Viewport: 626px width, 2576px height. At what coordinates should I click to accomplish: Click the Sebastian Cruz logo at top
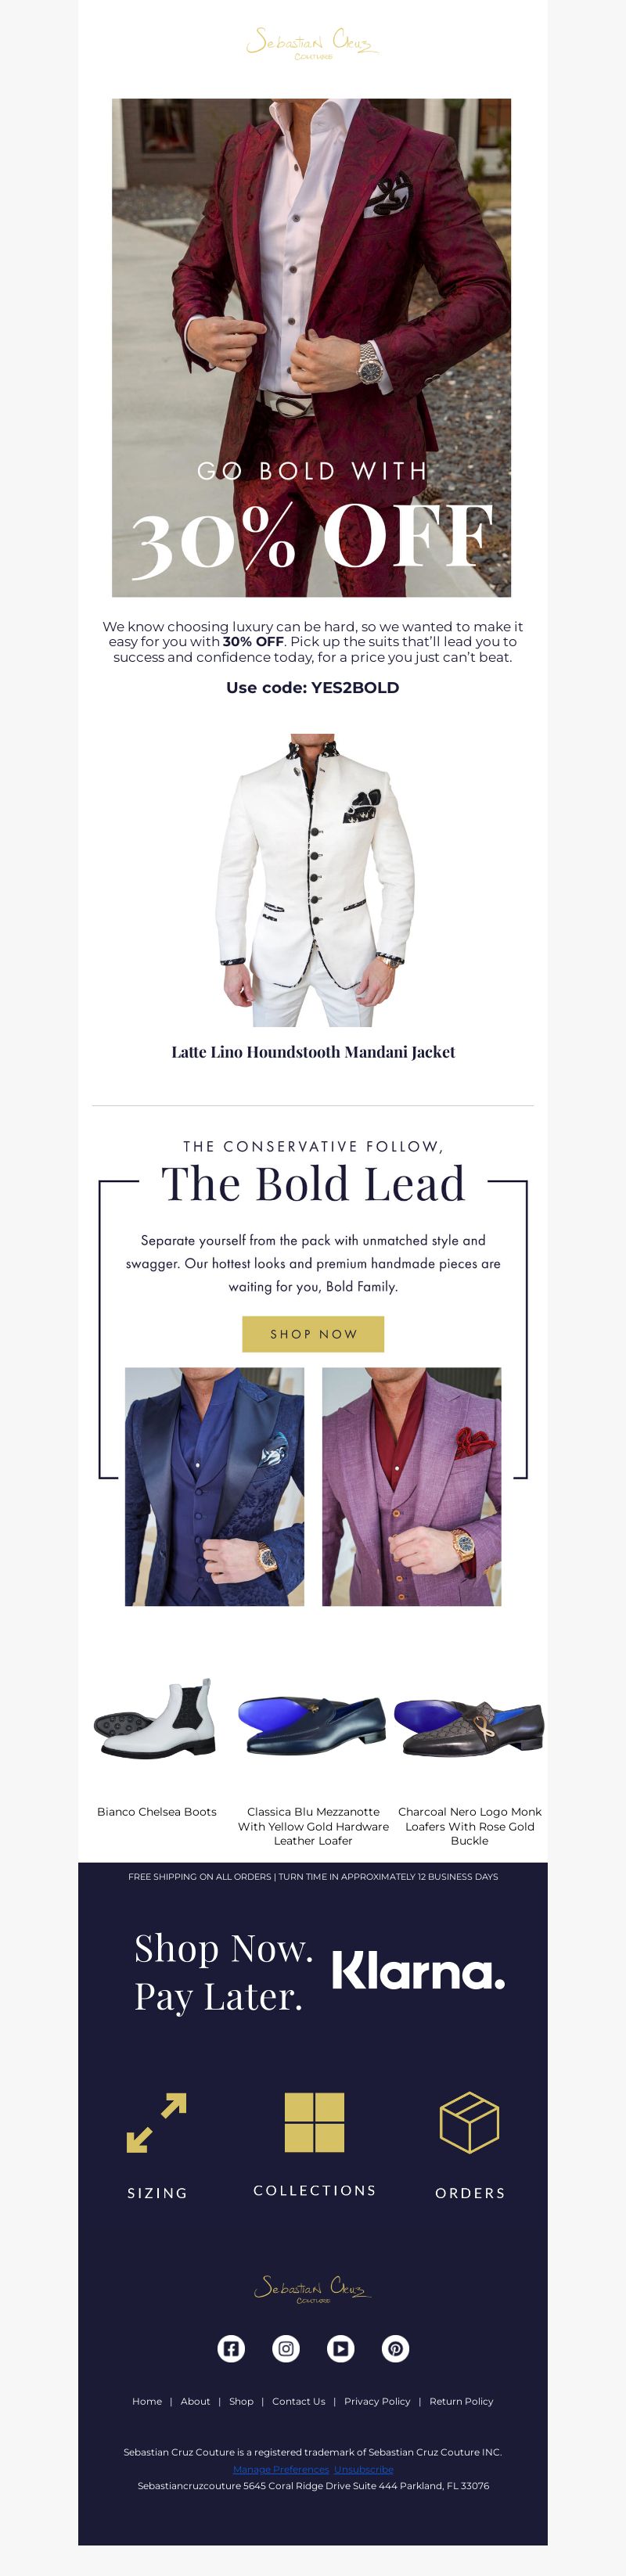point(313,44)
